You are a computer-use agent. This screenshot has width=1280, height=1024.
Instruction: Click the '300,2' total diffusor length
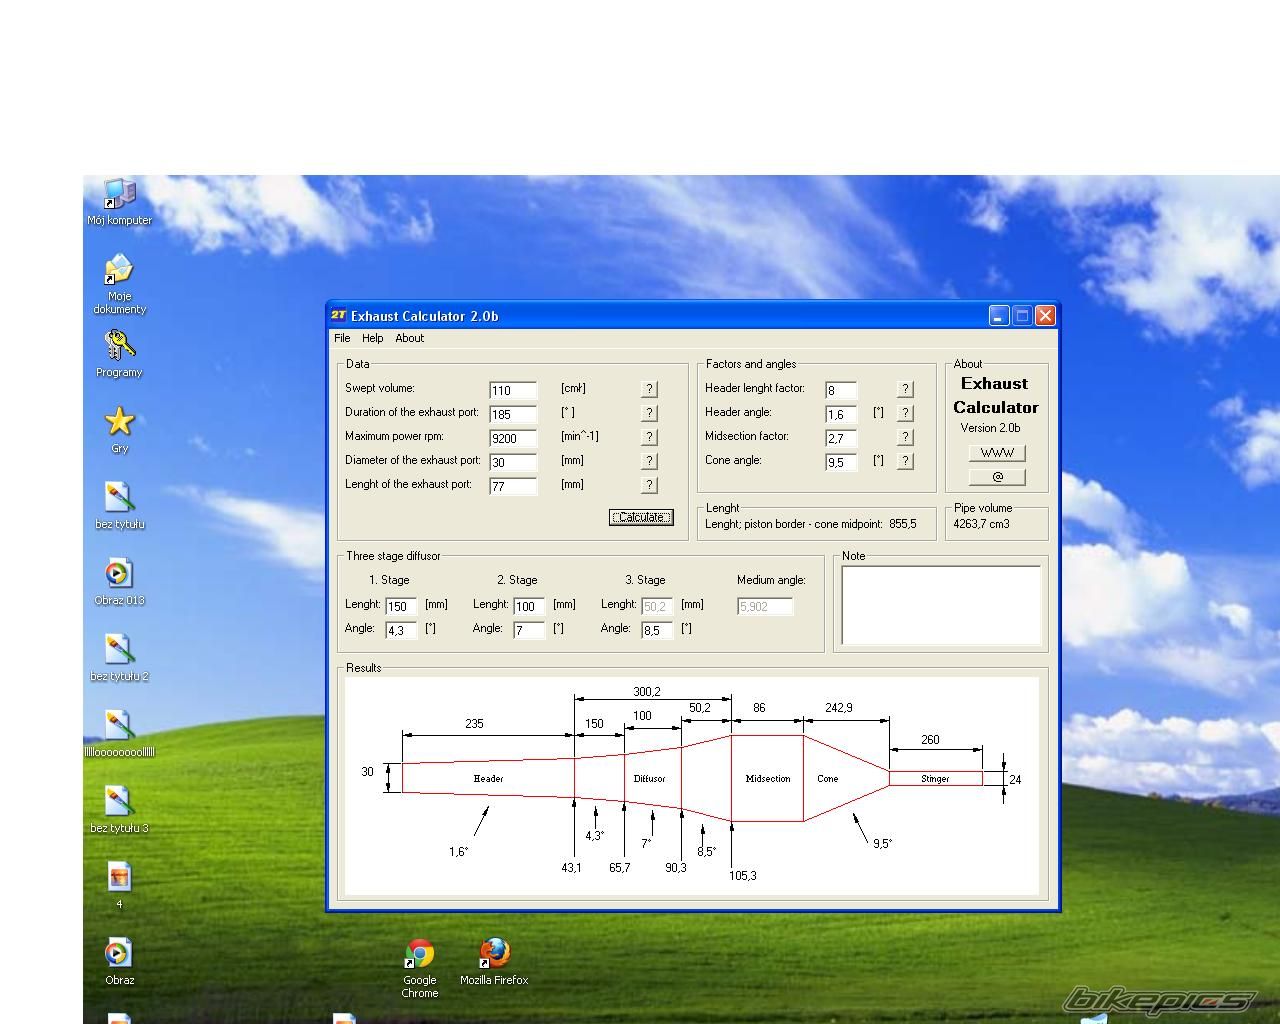(647, 691)
